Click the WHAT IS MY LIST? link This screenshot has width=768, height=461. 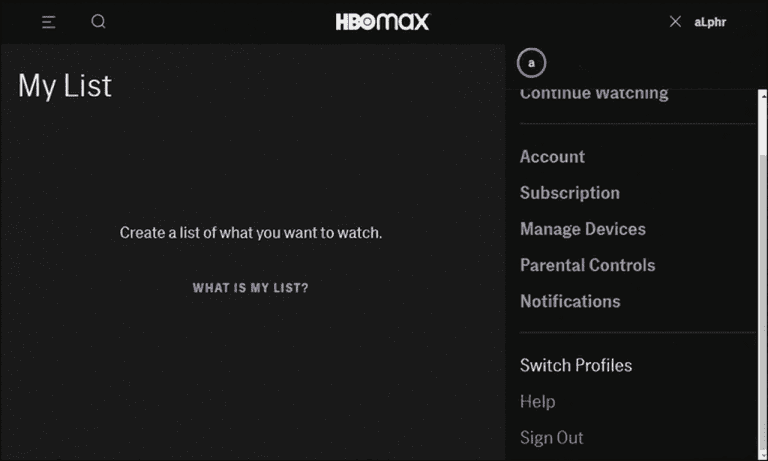[x=250, y=288]
